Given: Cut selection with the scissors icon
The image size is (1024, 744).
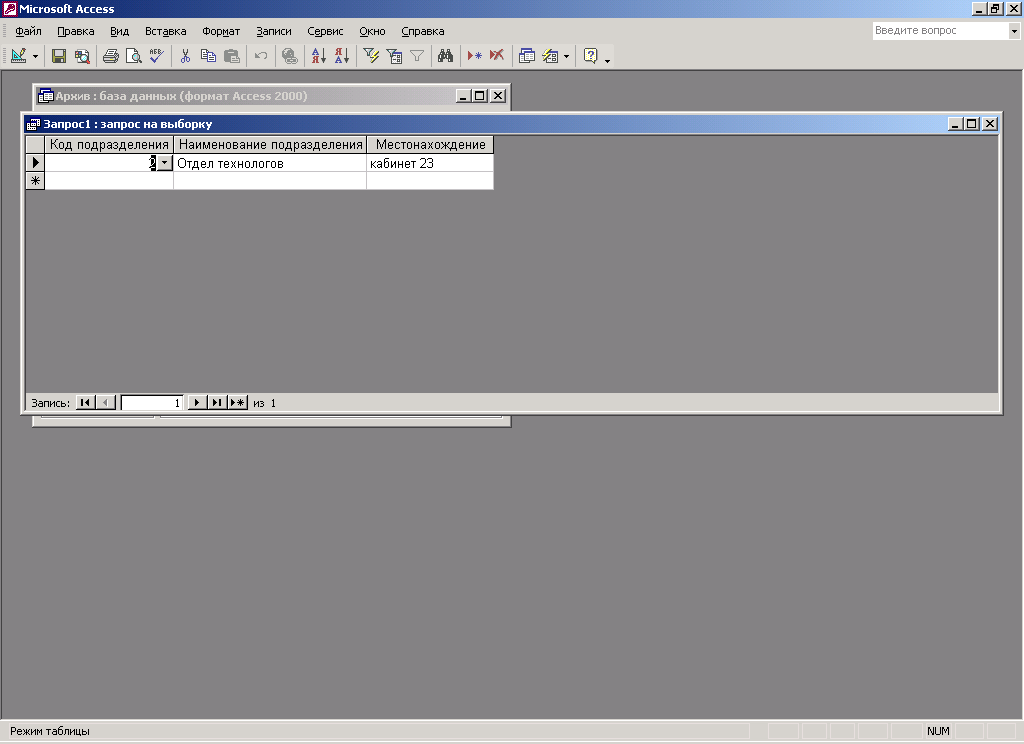Looking at the screenshot, I should [x=185, y=56].
